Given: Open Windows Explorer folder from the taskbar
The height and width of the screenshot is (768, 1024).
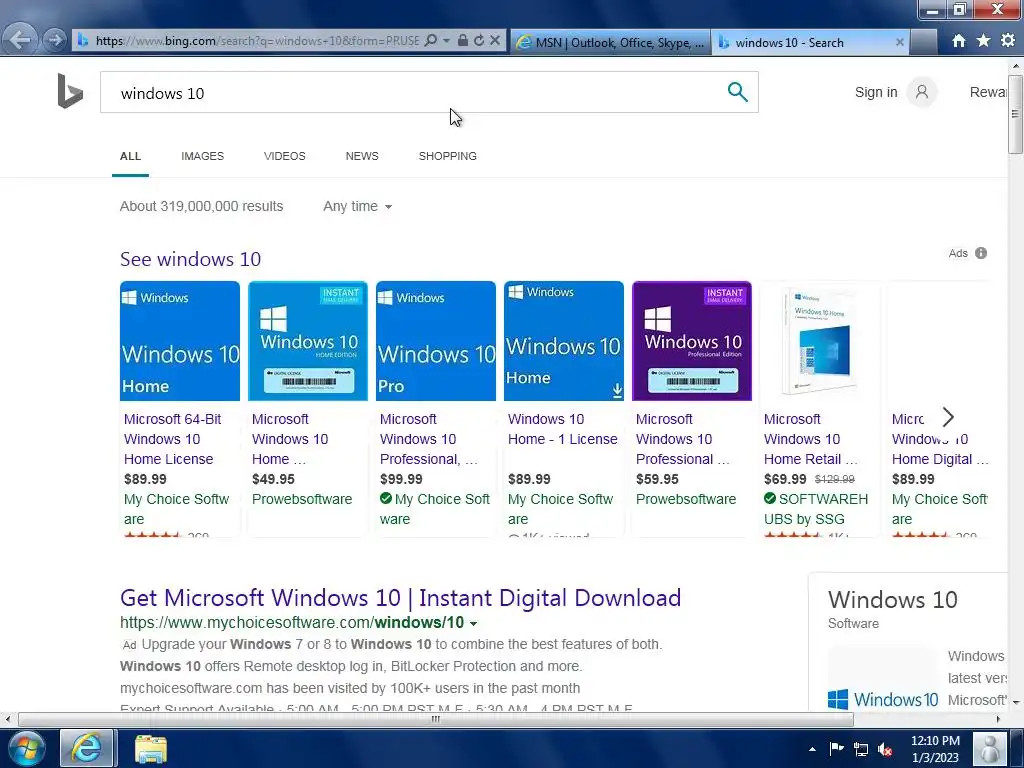Looking at the screenshot, I should (x=151, y=748).
